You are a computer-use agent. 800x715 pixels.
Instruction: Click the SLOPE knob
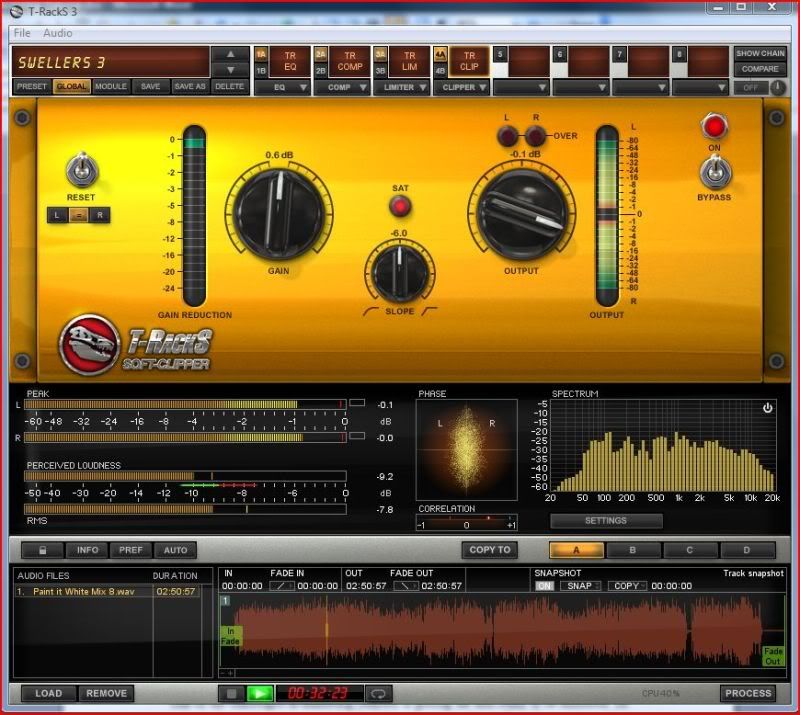[399, 273]
